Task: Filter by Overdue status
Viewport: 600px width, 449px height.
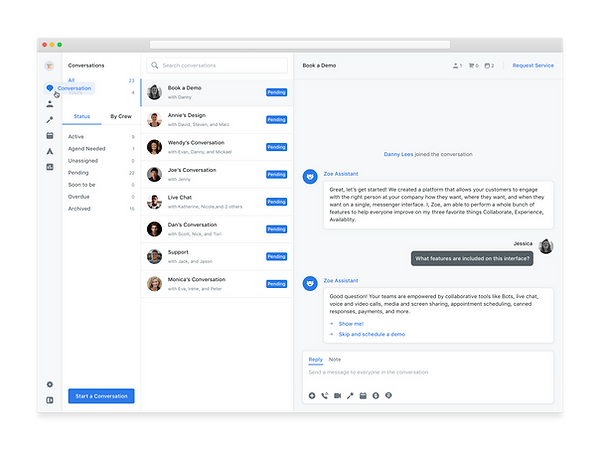Action: tap(101, 197)
